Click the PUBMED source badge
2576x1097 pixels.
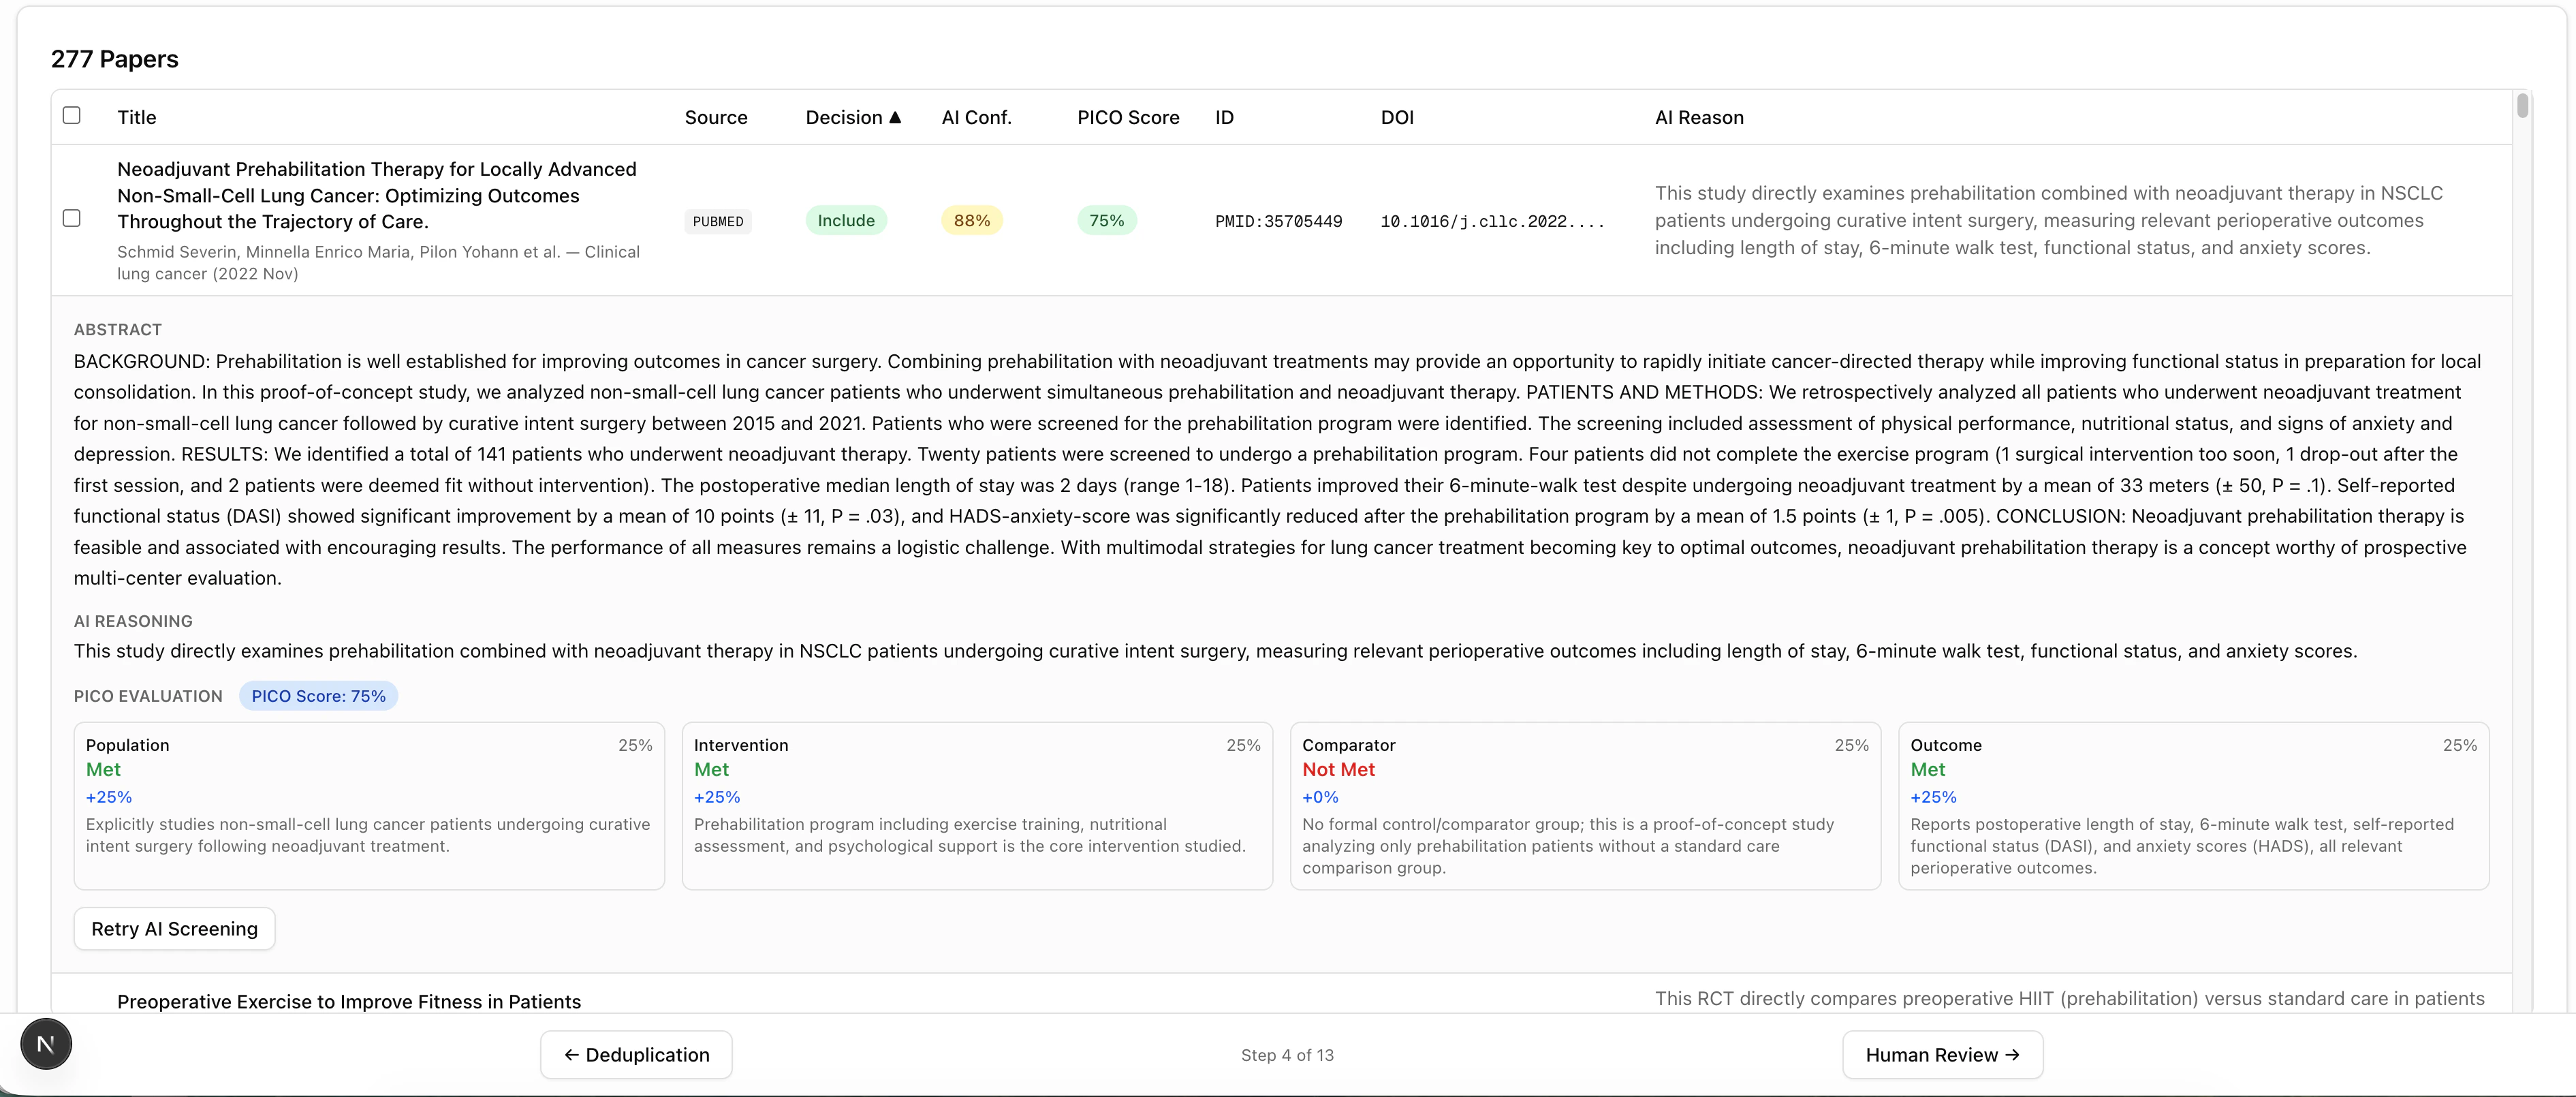(x=718, y=221)
